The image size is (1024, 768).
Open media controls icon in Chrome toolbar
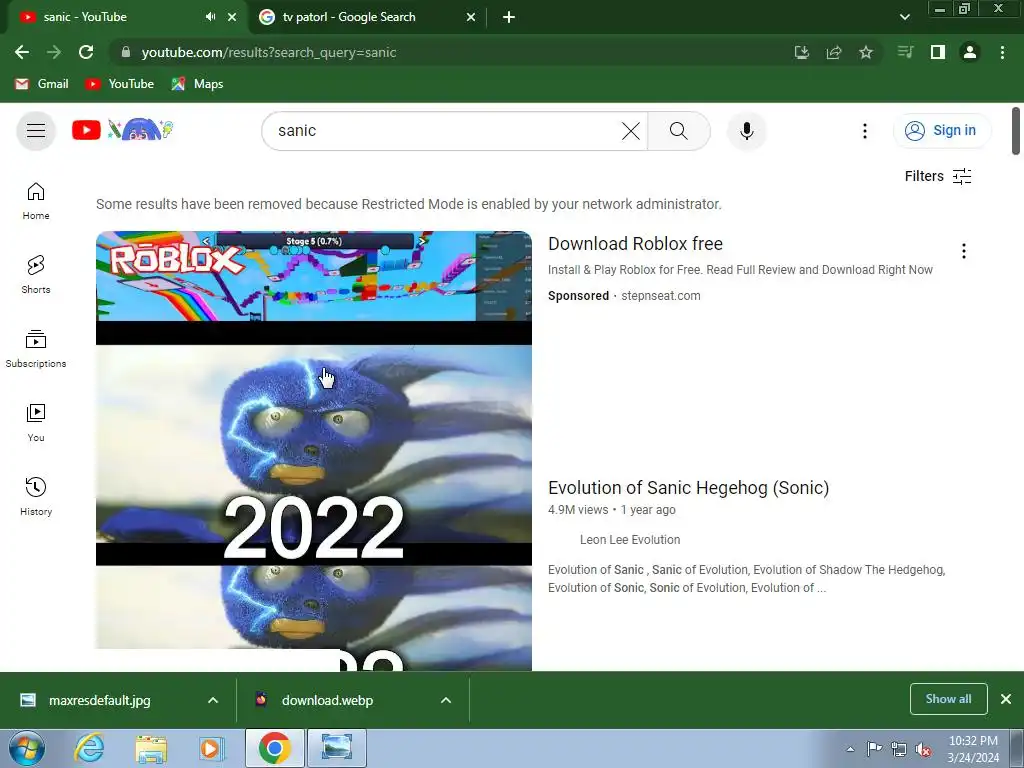pyautogui.click(x=905, y=52)
